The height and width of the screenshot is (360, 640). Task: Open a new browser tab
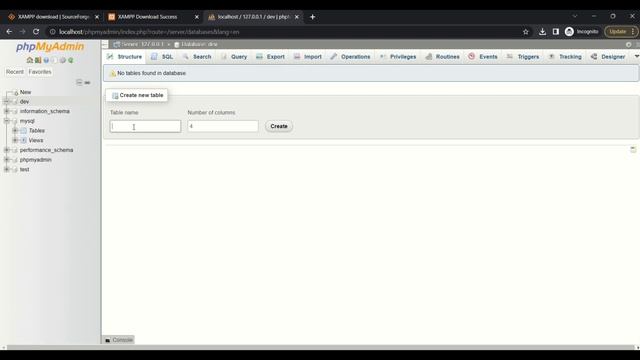pos(312,17)
